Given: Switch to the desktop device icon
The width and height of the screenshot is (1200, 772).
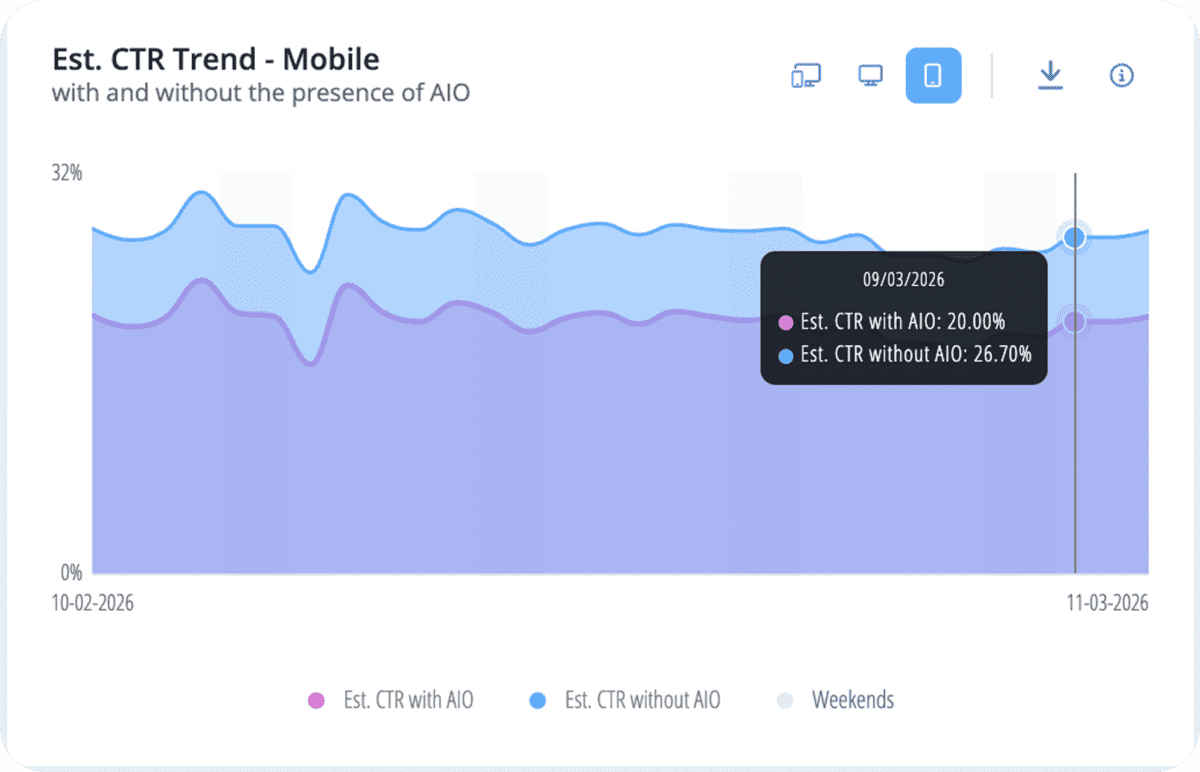Looking at the screenshot, I should (869, 75).
